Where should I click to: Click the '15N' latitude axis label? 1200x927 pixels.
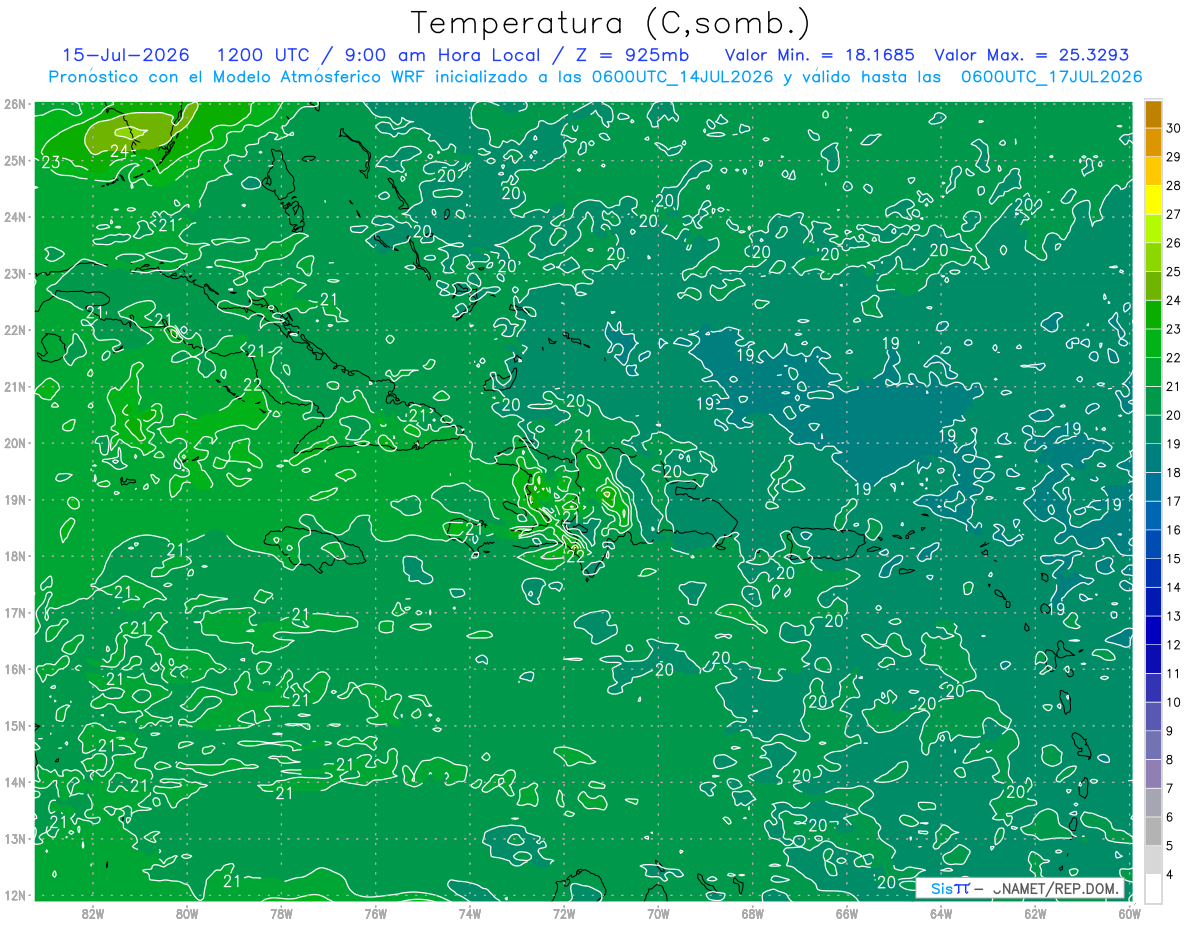(x=15, y=725)
